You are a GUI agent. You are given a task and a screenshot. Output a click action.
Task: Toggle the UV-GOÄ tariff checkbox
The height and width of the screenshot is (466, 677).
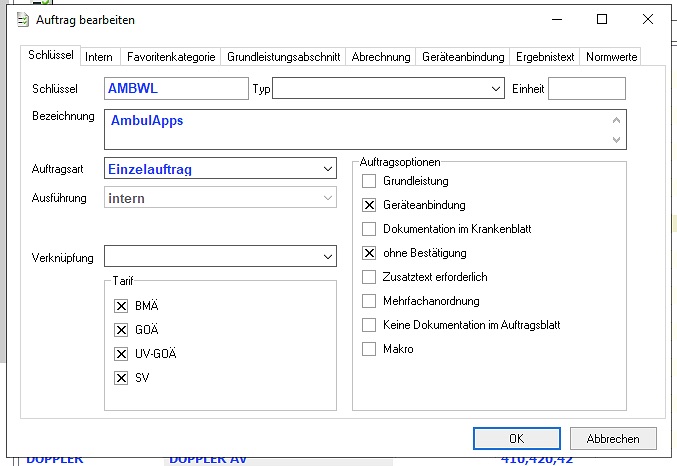[122, 354]
